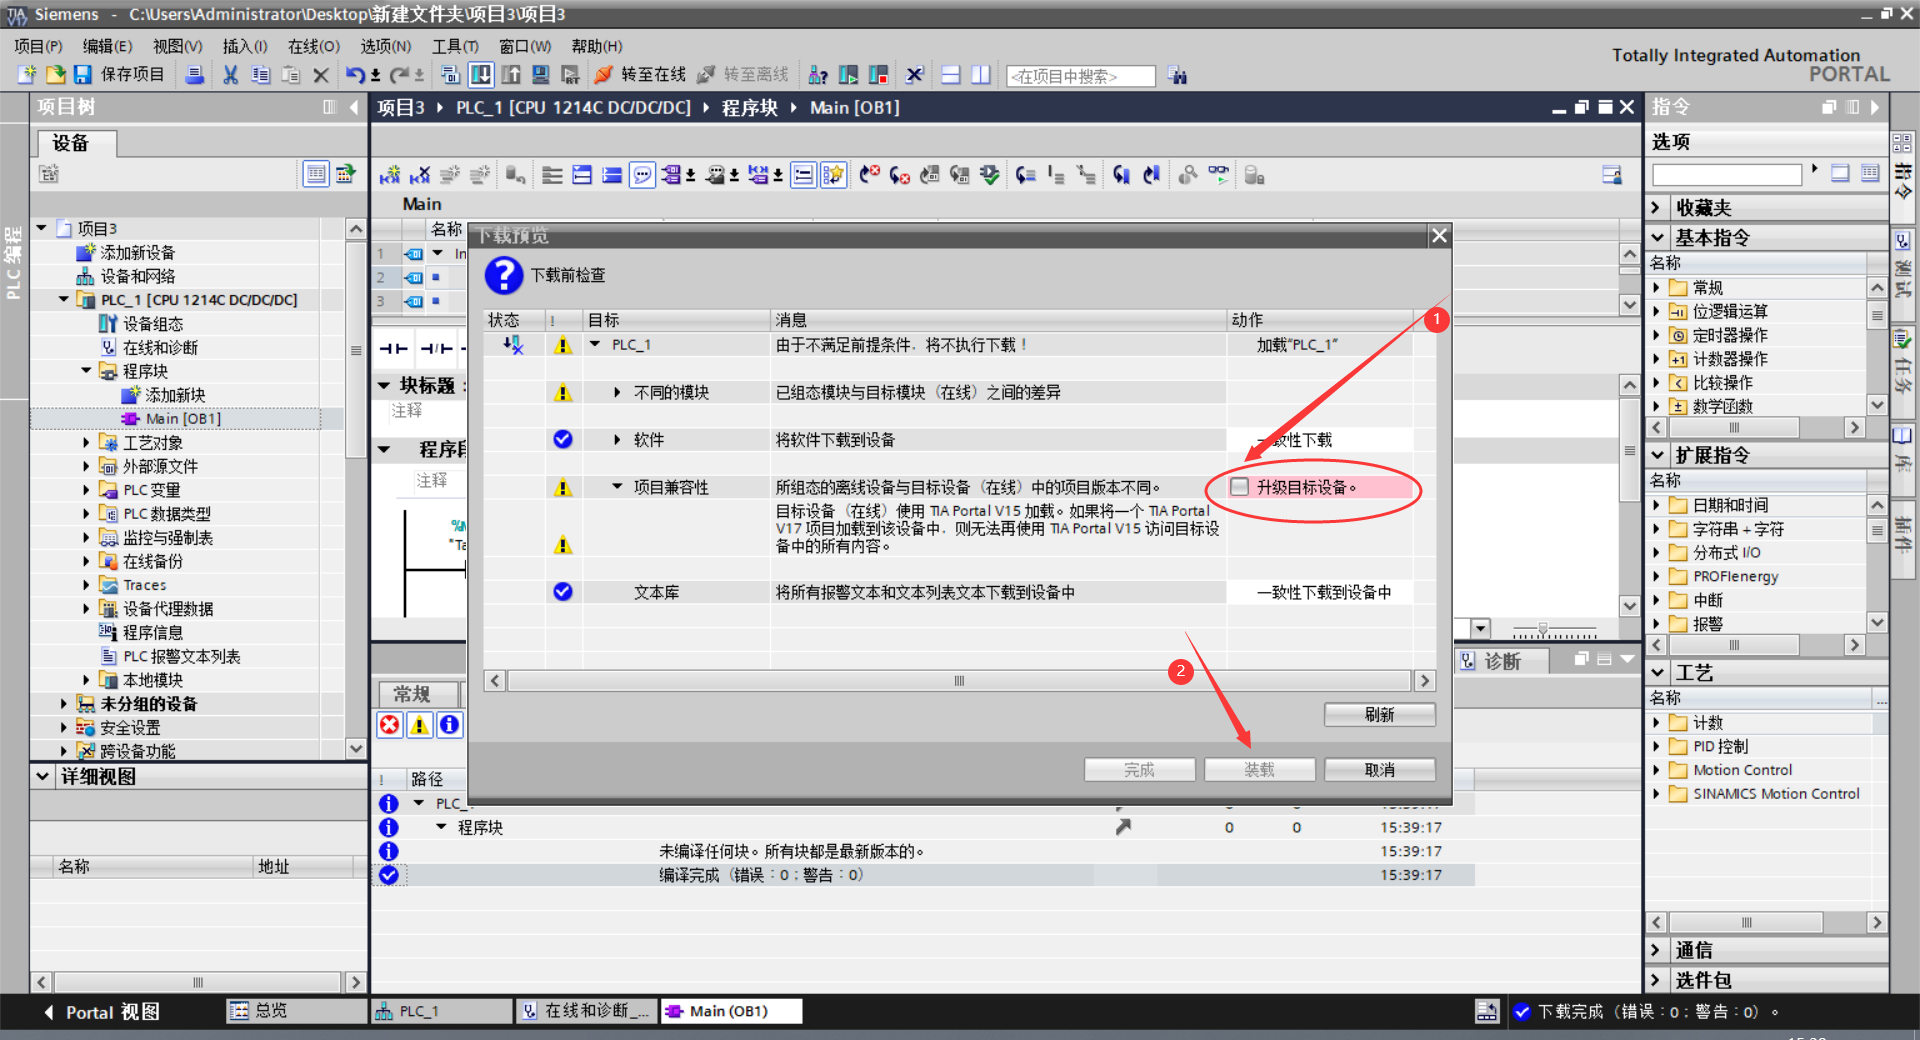This screenshot has width=1920, height=1040.
Task: Toggle favorites display in editor toolbar
Action: coord(833,175)
